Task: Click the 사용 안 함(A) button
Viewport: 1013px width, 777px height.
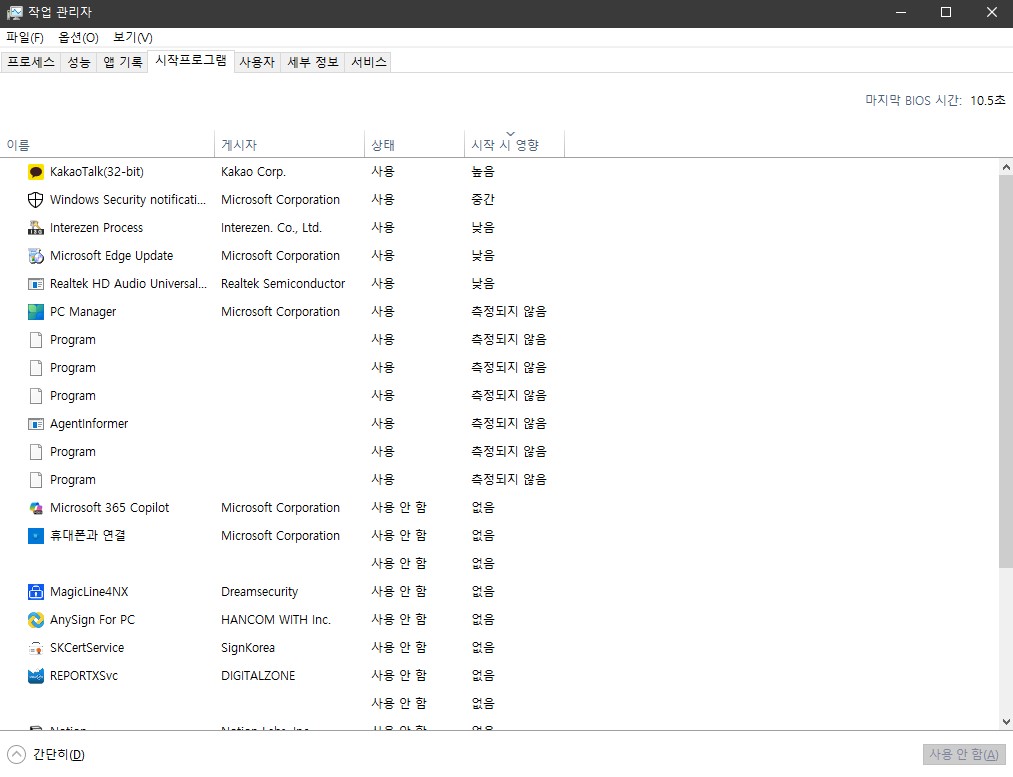Action: (966, 754)
